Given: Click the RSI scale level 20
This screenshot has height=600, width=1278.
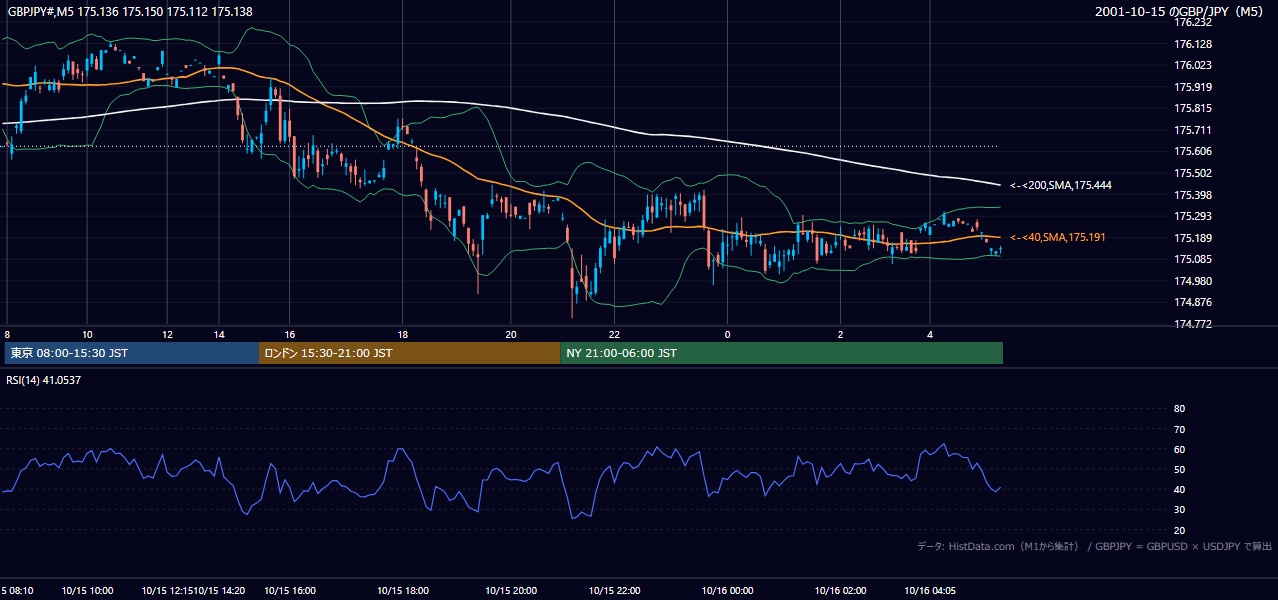Looking at the screenshot, I should click(x=1179, y=530).
